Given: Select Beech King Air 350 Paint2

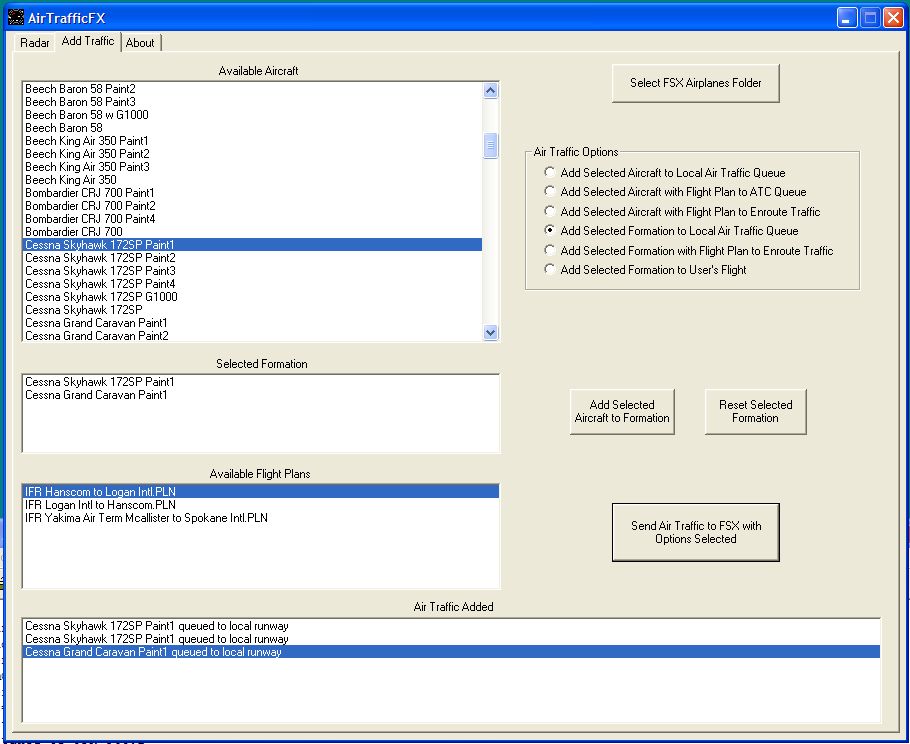Looking at the screenshot, I should click(252, 154).
